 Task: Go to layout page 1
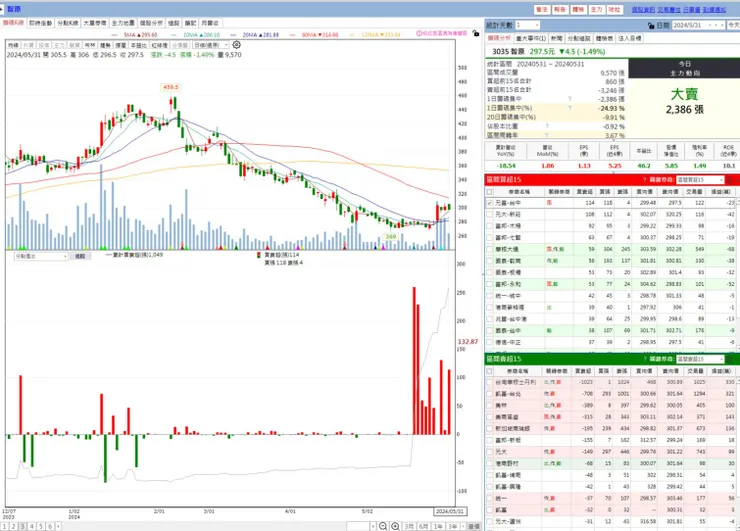pos(5,526)
